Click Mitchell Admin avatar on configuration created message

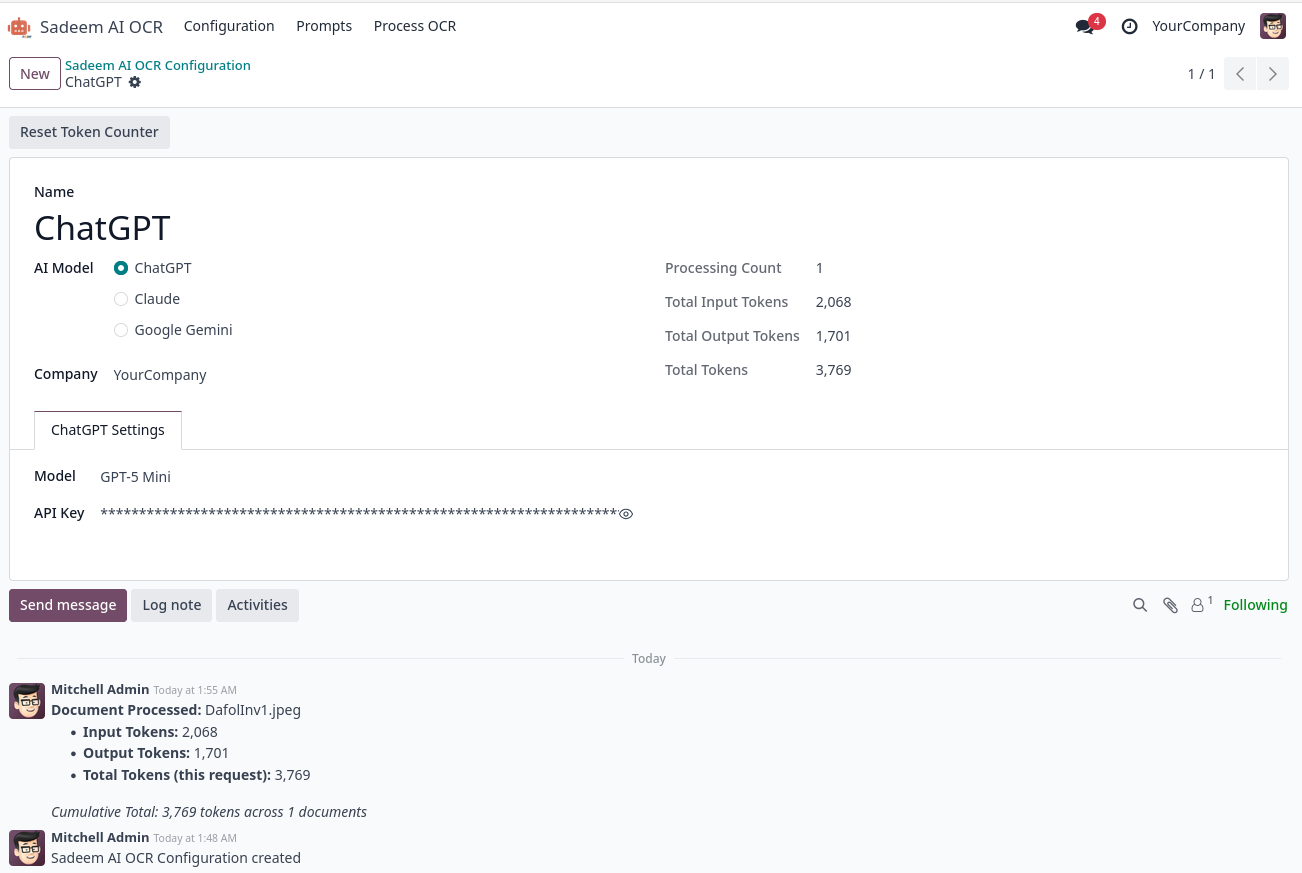[27, 848]
